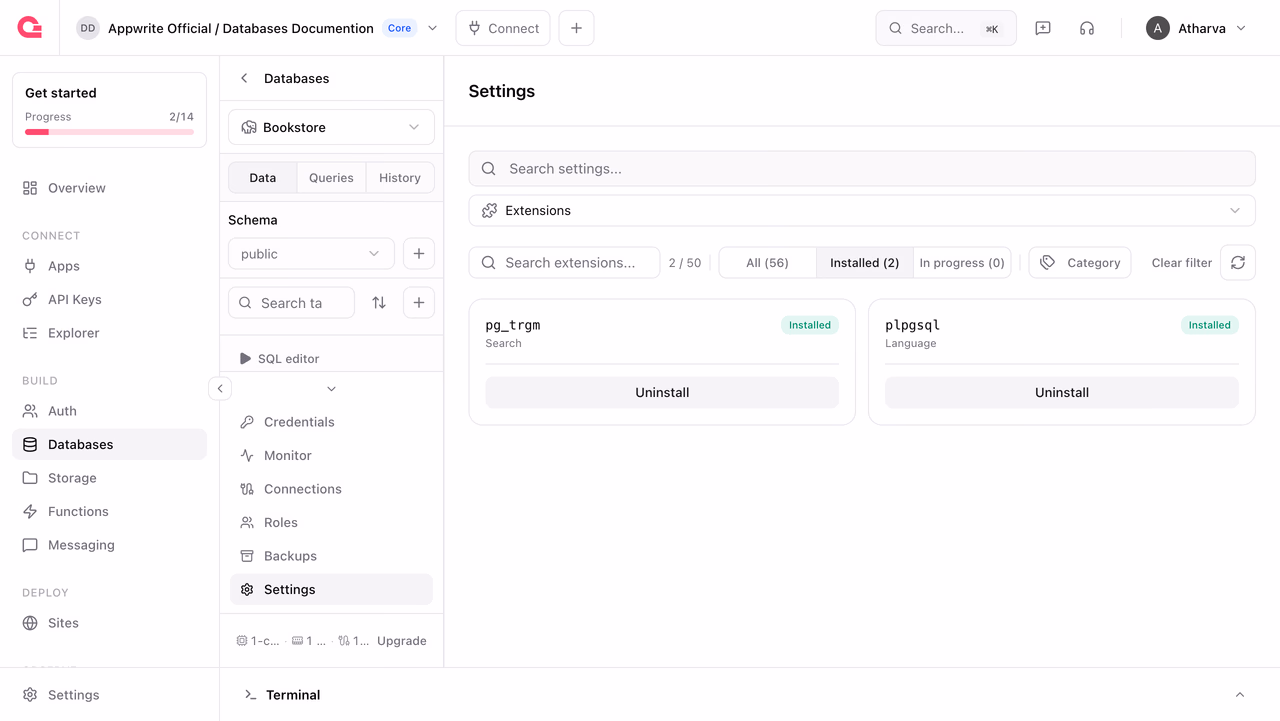Open Roles
1280x721 pixels.
(331, 522)
